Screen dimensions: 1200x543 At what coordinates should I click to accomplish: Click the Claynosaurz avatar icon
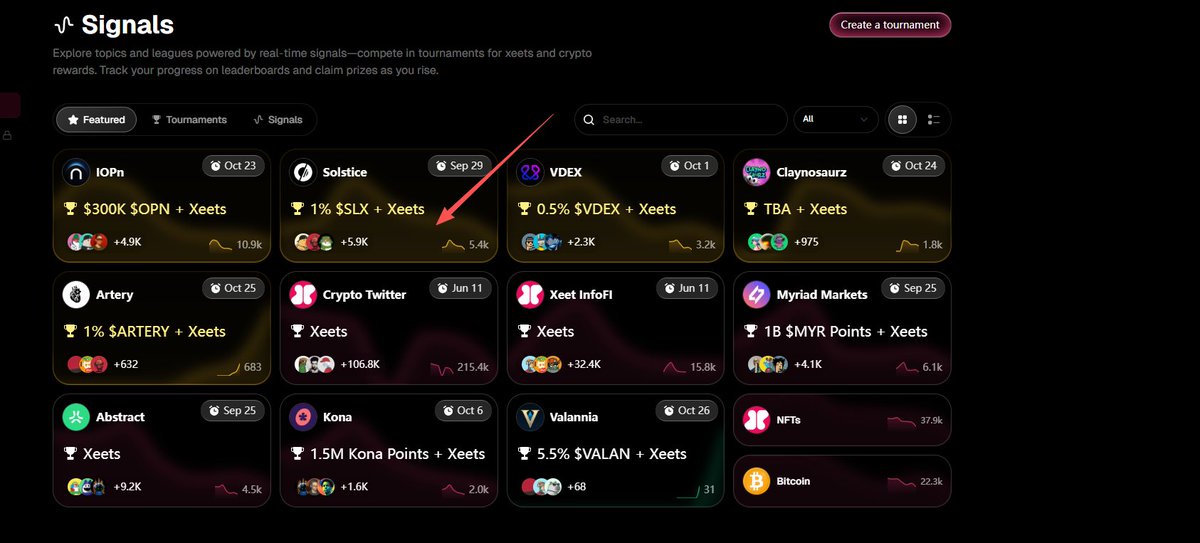click(x=756, y=172)
